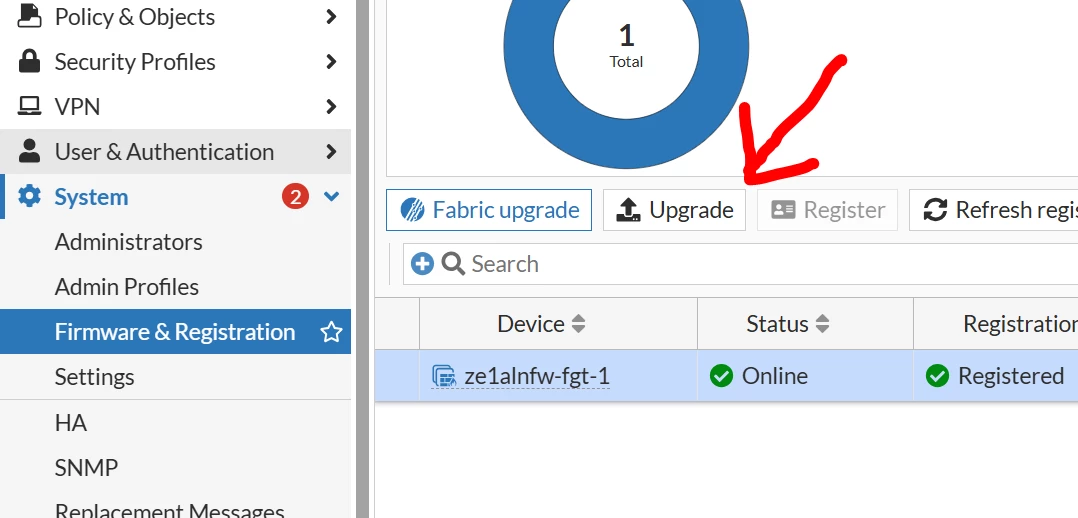The image size is (1078, 518).
Task: Expand Security Profiles chevron
Action: [x=331, y=62]
